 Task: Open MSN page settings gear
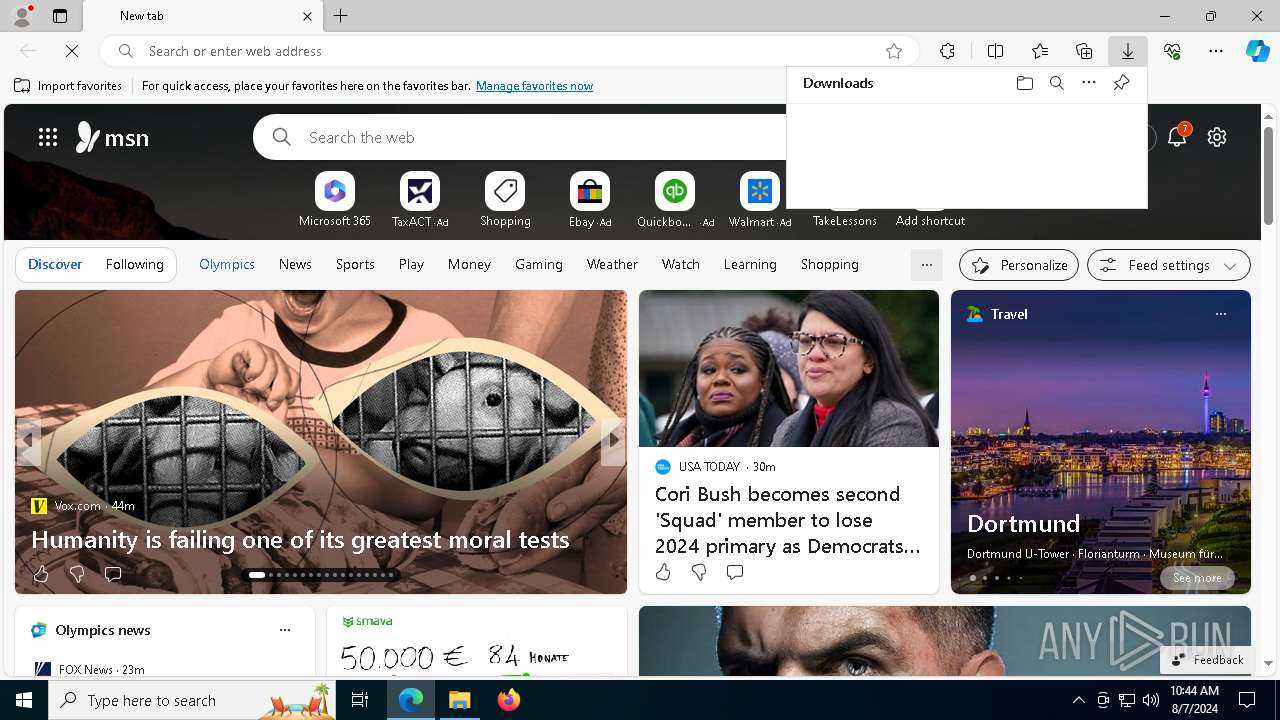pyautogui.click(x=1217, y=137)
